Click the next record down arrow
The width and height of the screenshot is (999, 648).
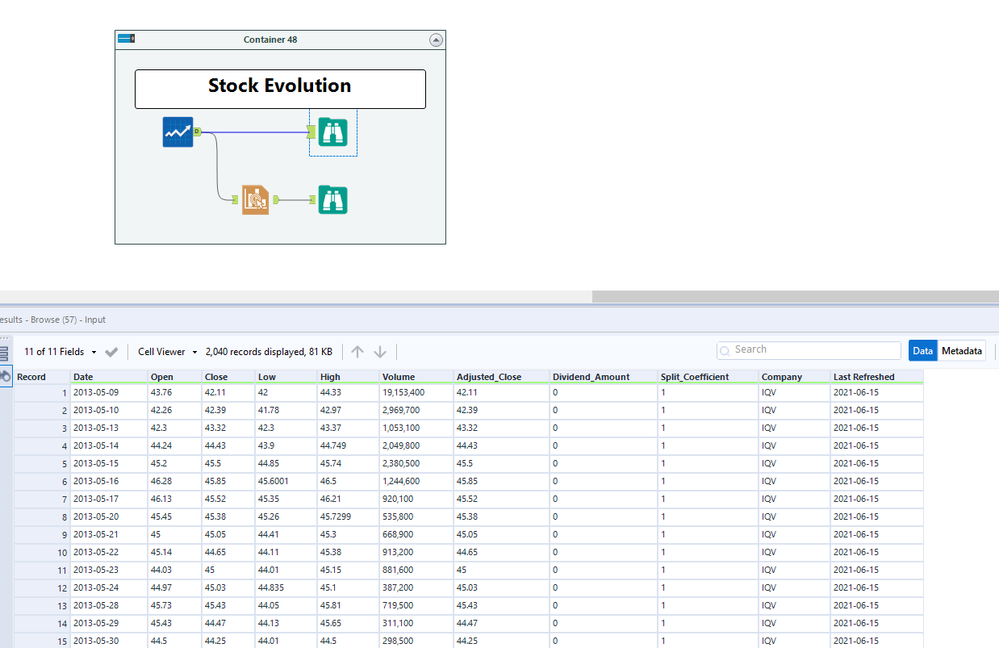coord(380,352)
